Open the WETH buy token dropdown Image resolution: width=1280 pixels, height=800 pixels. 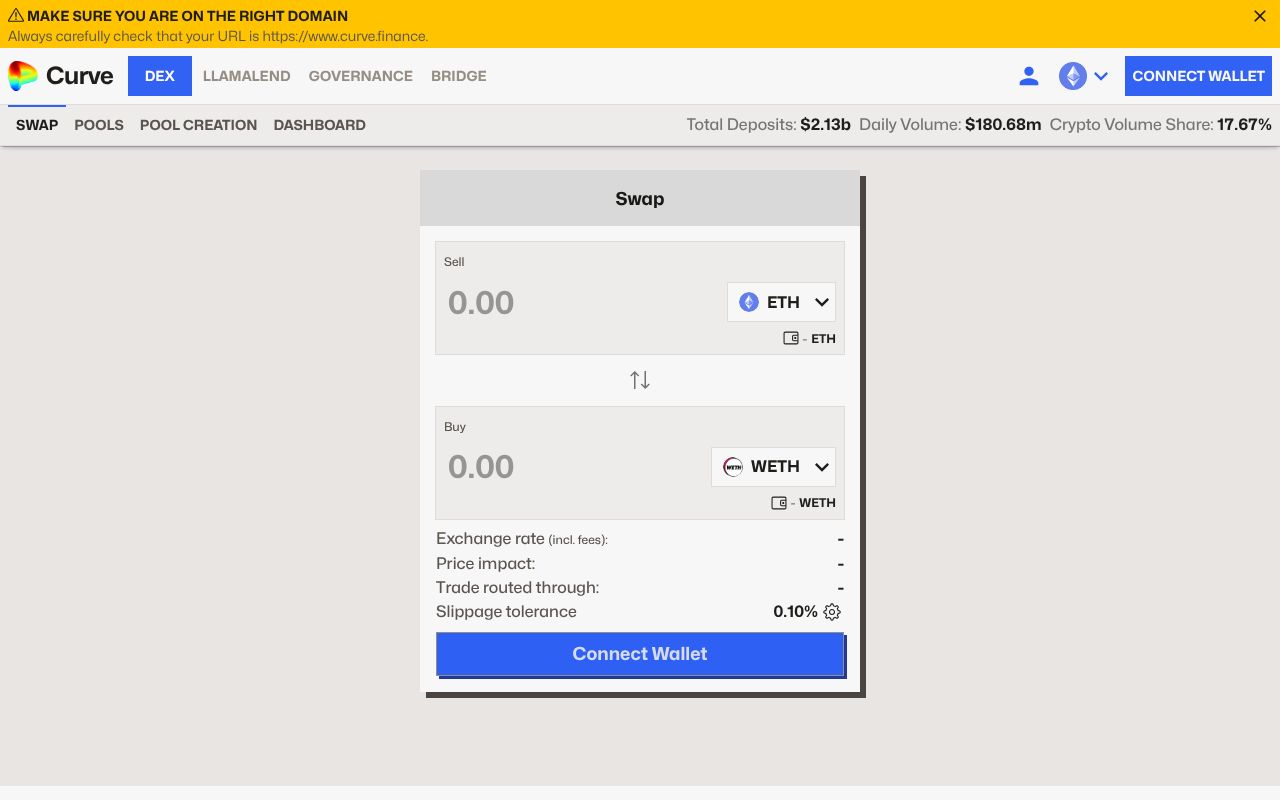click(773, 467)
